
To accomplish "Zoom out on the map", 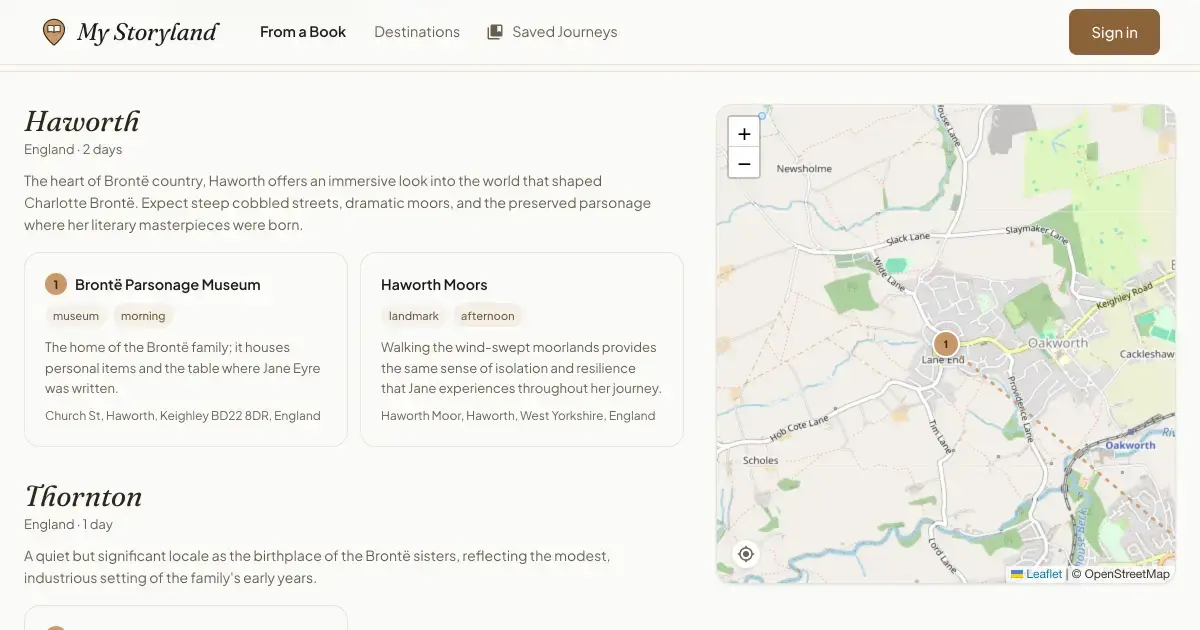I will [x=744, y=163].
